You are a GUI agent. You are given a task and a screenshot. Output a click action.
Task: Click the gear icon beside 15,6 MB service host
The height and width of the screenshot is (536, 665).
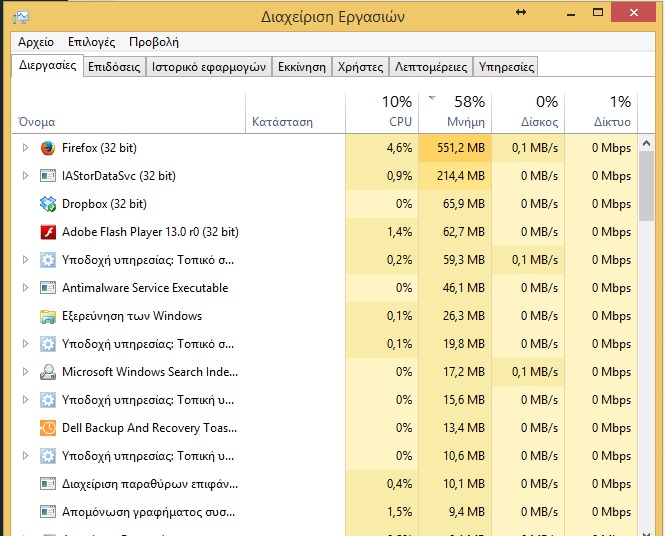[48, 400]
